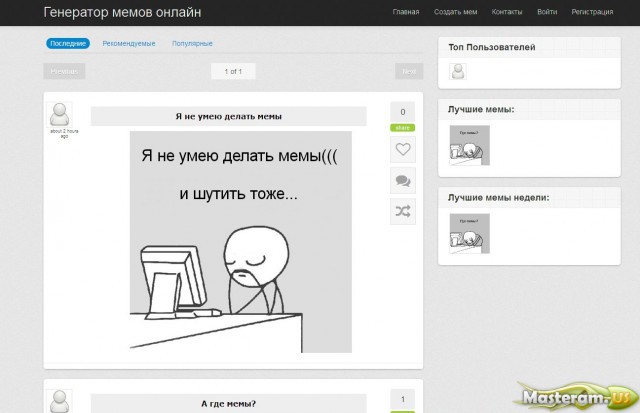The width and height of the screenshot is (640, 413).
Task: Open the thumbnail under Лучшие мемы
Action: point(469,145)
